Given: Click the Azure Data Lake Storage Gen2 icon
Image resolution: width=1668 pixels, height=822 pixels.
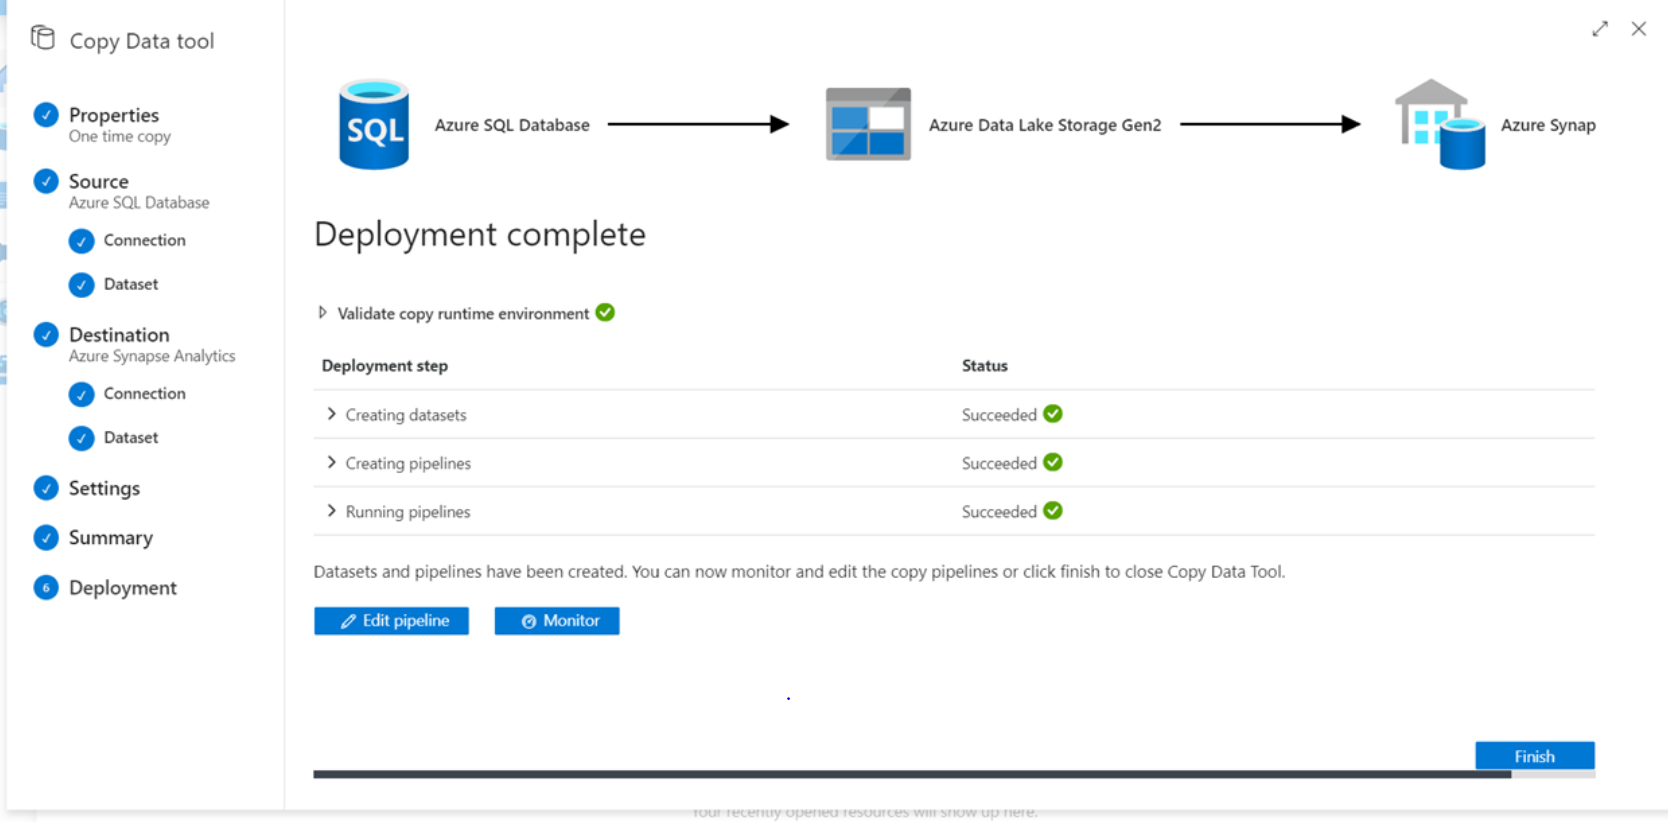Looking at the screenshot, I should click(868, 124).
